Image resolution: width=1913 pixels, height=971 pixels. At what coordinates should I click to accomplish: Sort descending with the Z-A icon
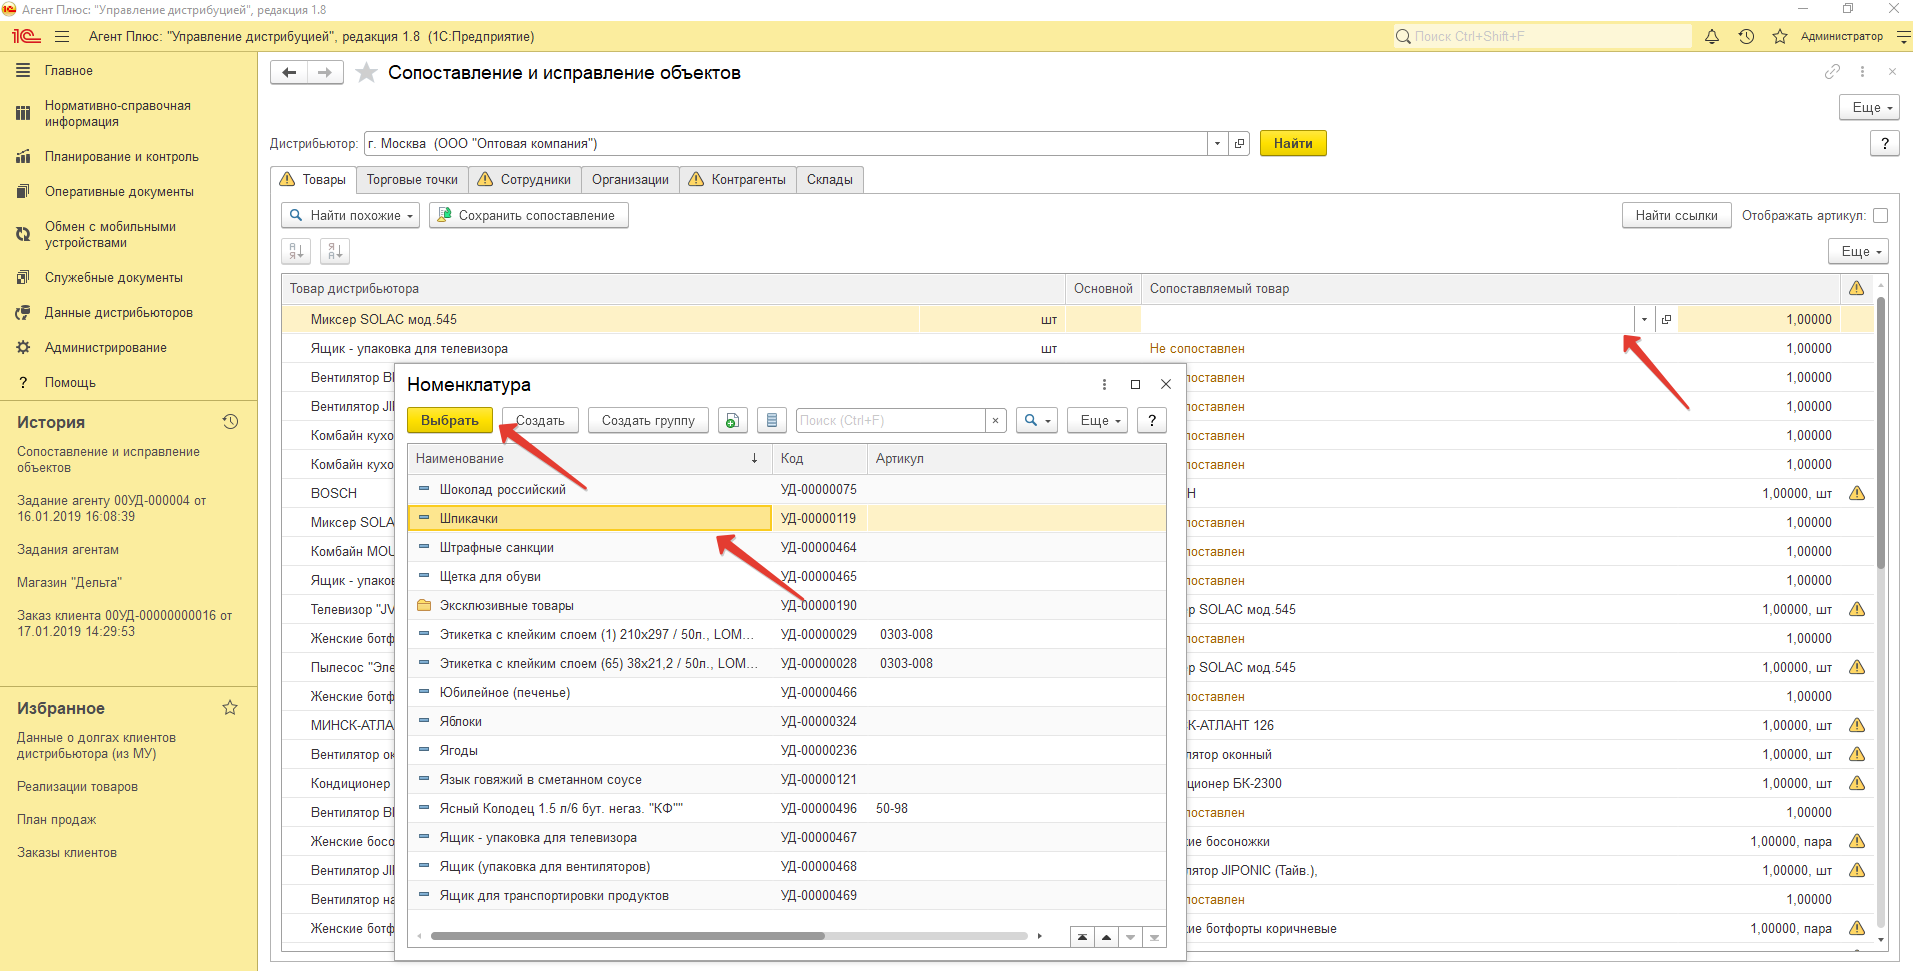point(335,251)
